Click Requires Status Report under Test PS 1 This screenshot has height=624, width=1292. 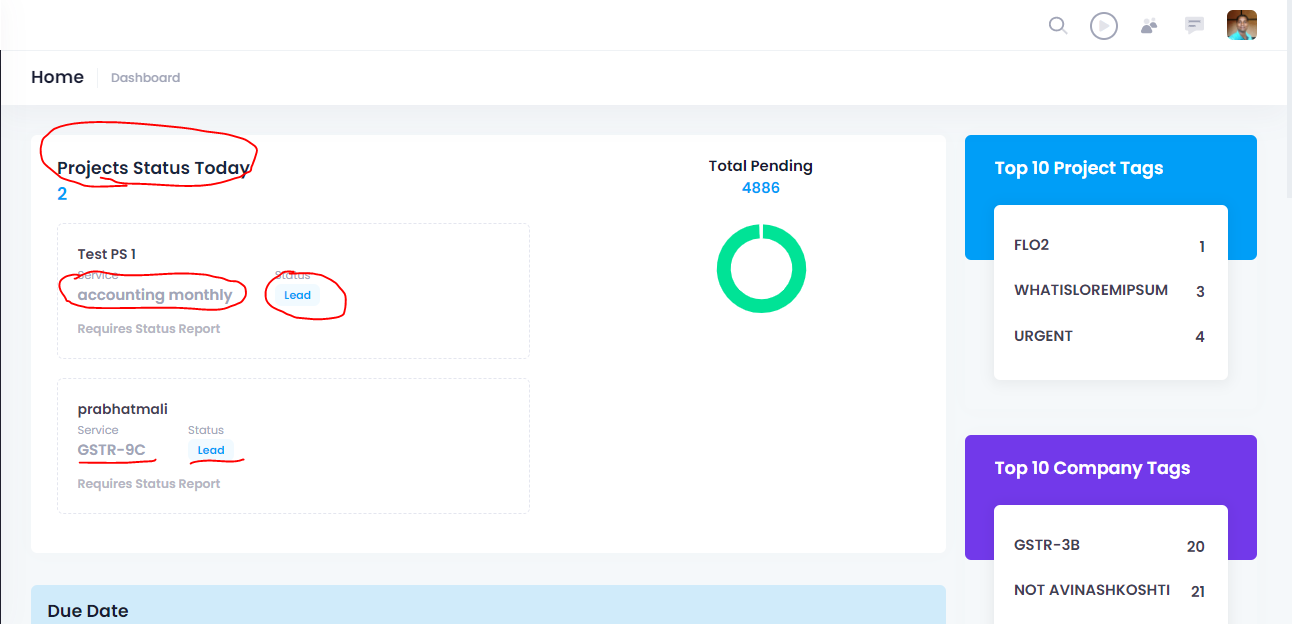point(149,328)
